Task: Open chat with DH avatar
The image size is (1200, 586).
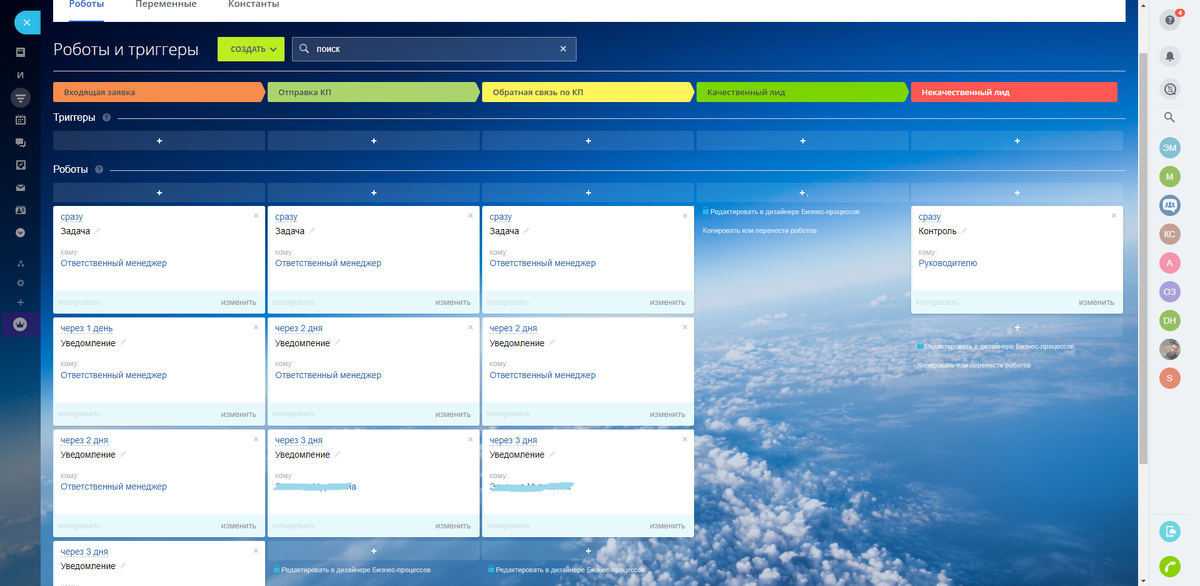Action: pos(1169,320)
